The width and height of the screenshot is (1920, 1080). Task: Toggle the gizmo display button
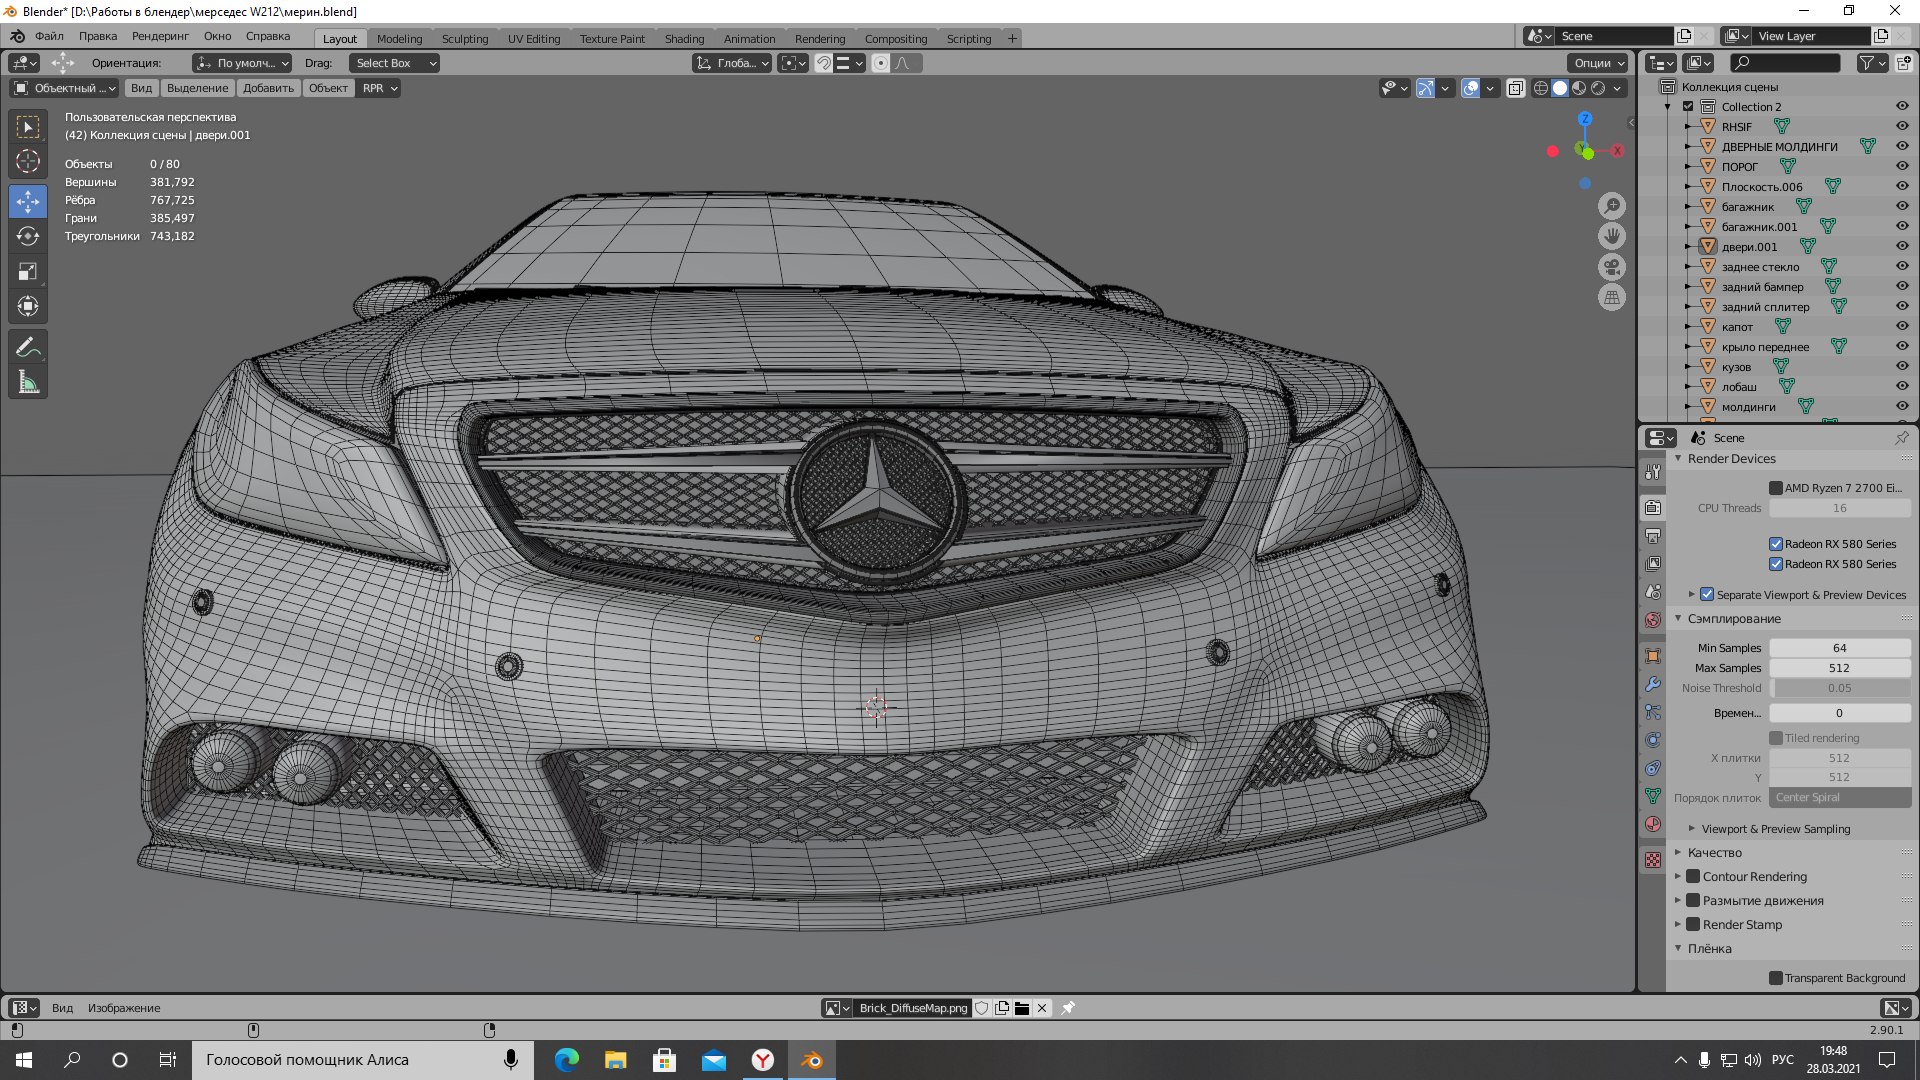click(x=1425, y=88)
